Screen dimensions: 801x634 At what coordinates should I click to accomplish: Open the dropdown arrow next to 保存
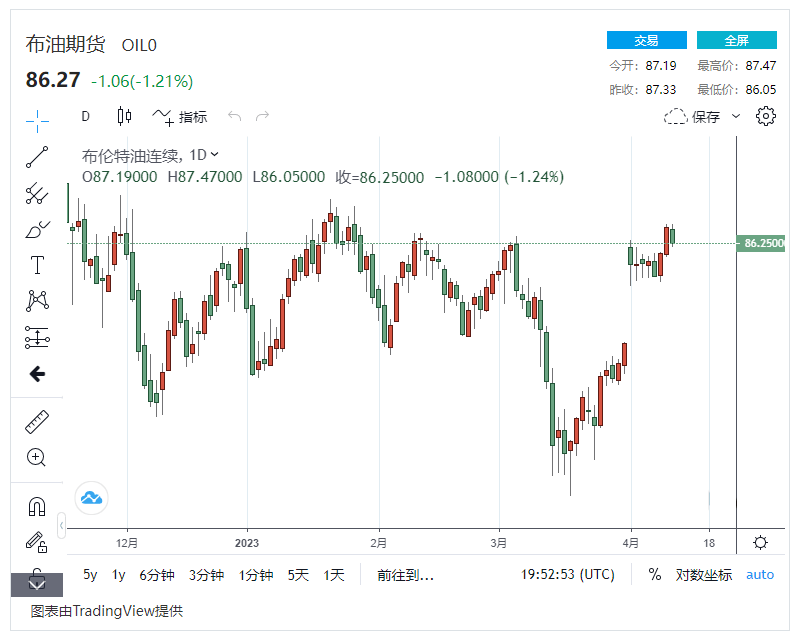click(737, 117)
